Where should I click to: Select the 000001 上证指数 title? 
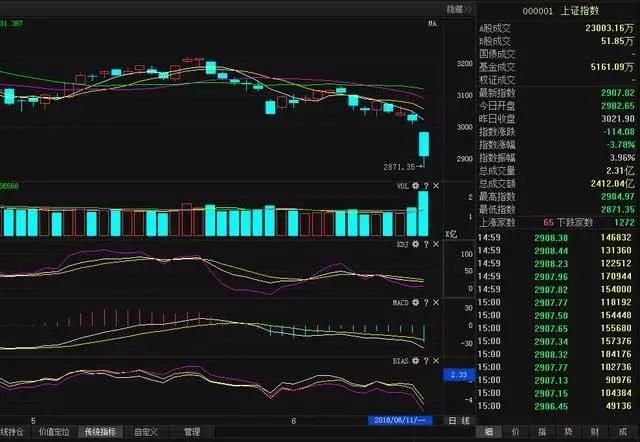(x=561, y=11)
